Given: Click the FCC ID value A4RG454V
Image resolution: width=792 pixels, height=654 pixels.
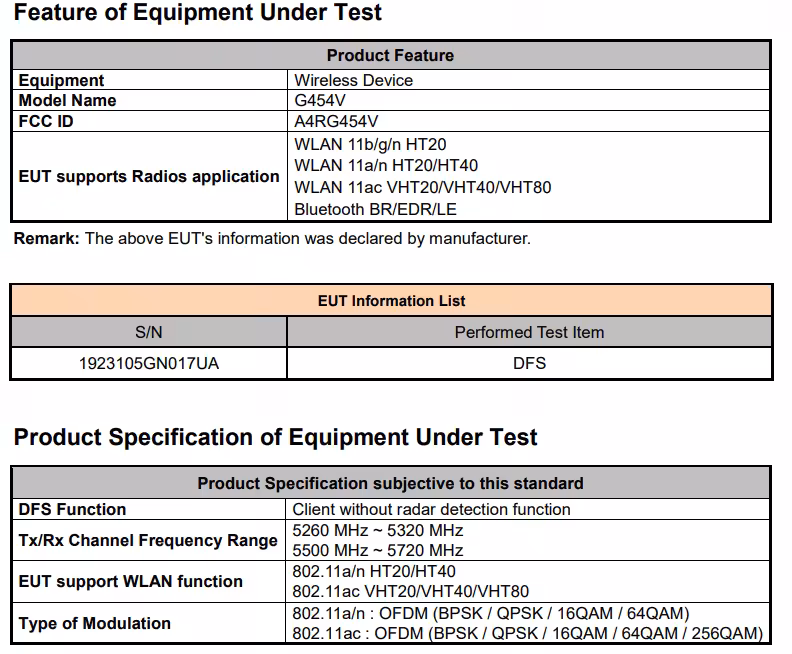Looking at the screenshot, I should click(x=336, y=121).
